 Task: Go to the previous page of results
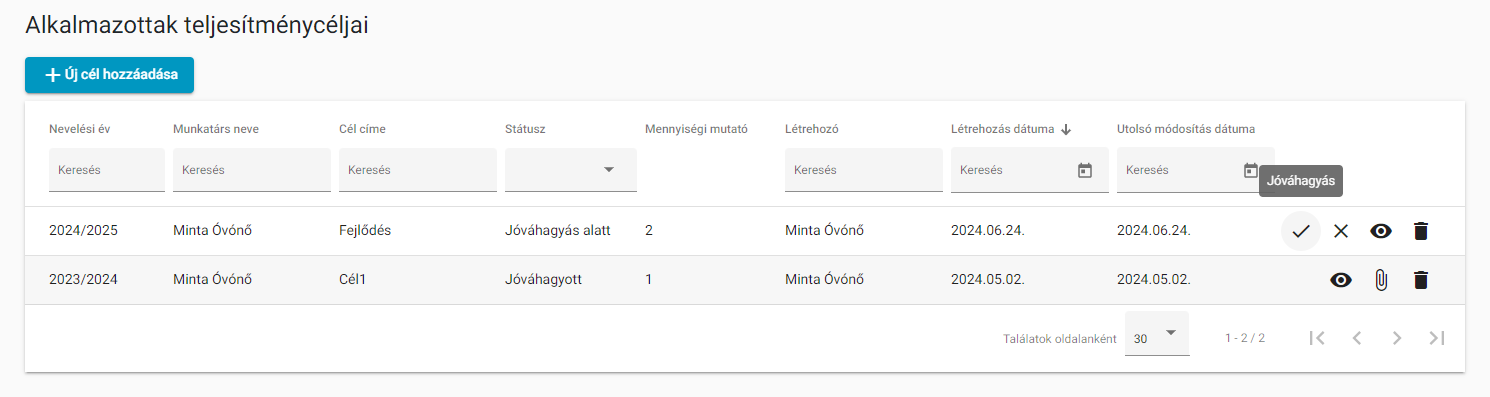click(x=1357, y=338)
